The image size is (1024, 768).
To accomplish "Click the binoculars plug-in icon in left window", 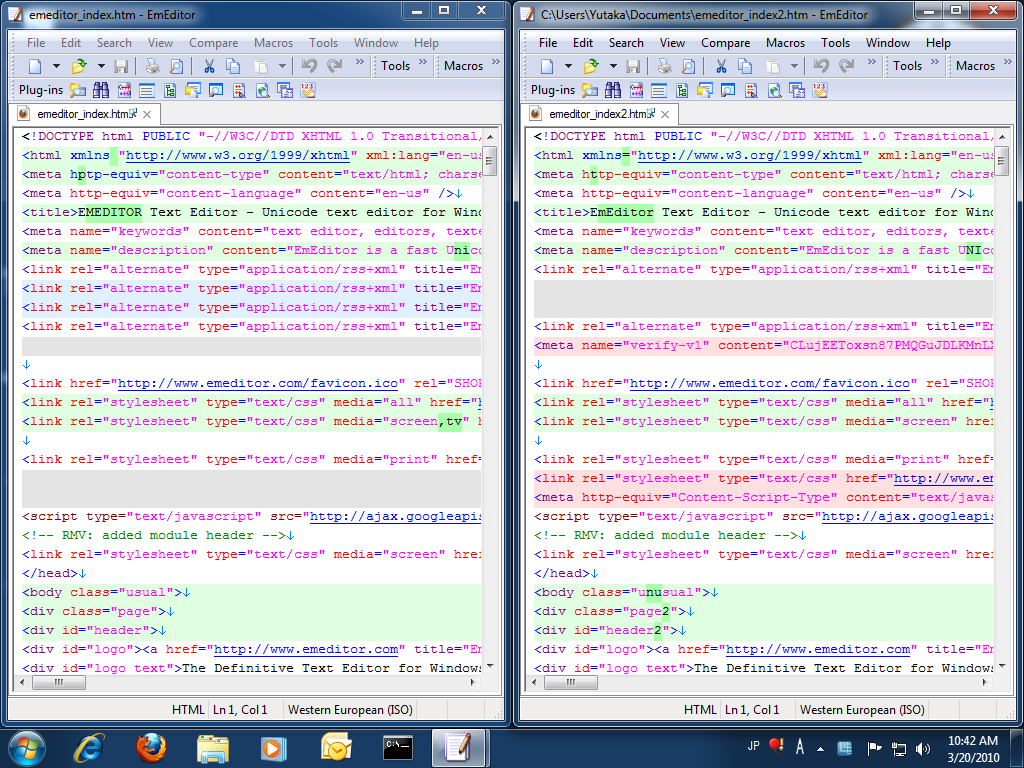I will click(x=100, y=90).
